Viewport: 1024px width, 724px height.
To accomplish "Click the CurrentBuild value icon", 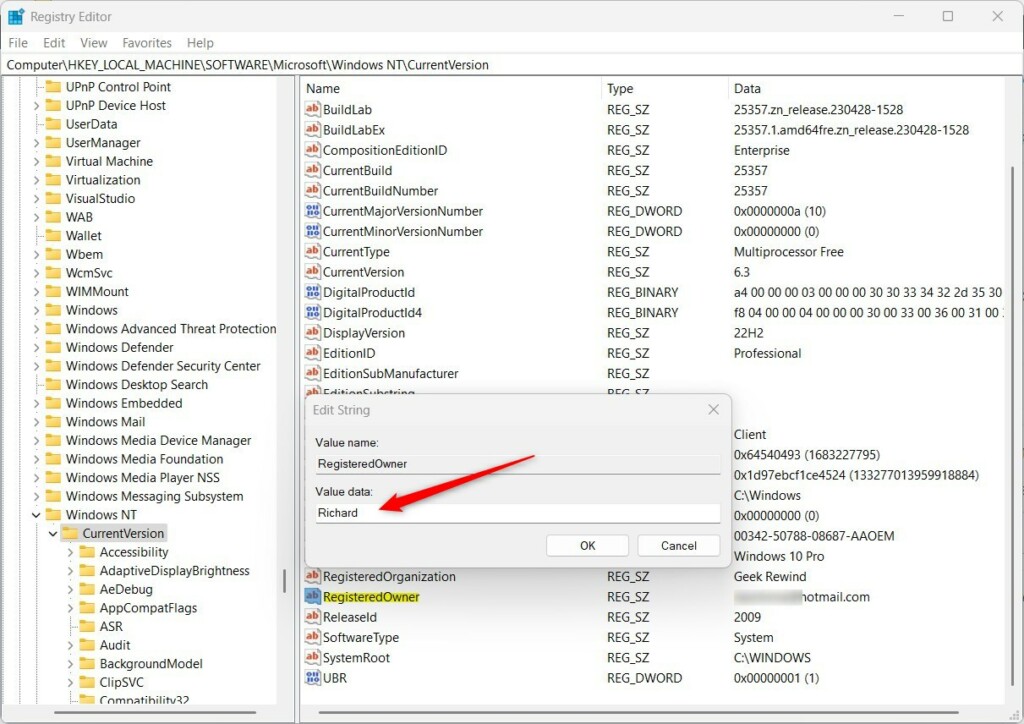I will click(x=313, y=170).
